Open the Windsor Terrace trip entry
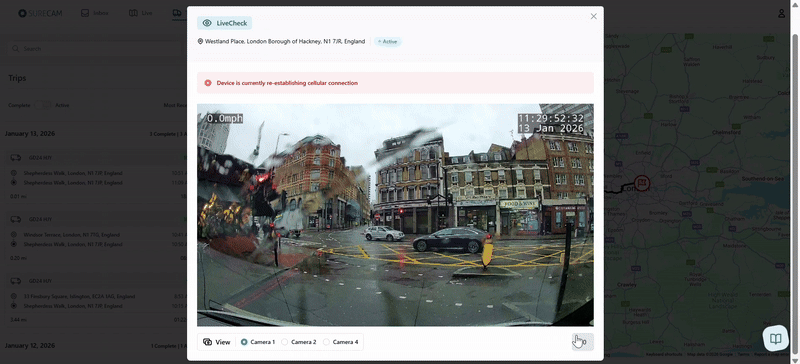Image resolution: width=800 pixels, height=364 pixels. 97,240
